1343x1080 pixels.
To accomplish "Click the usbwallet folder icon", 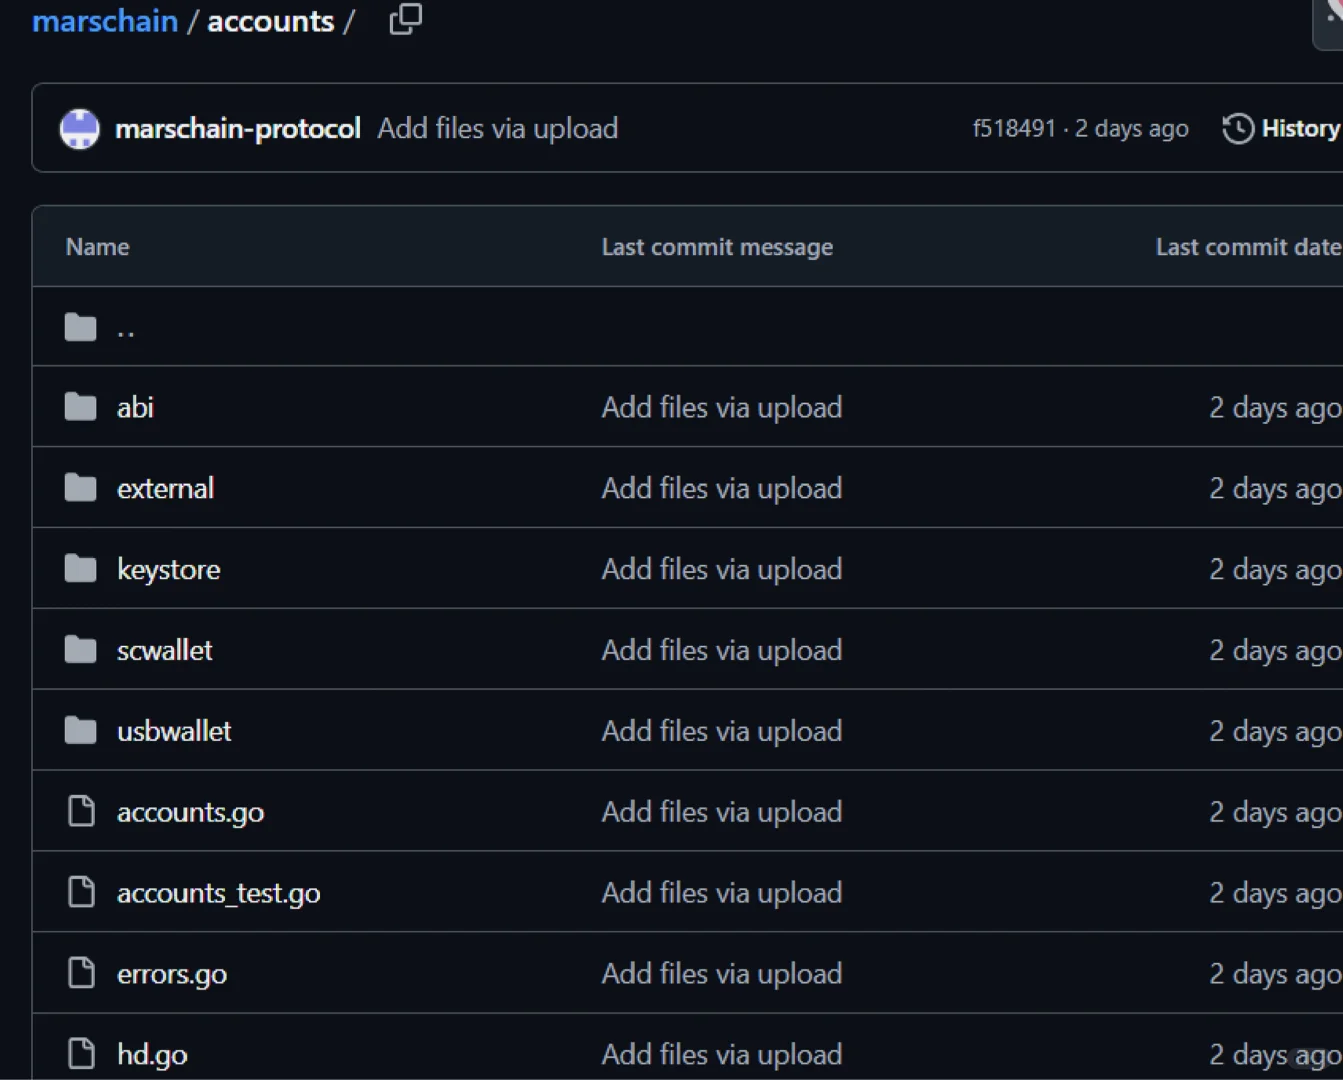I will 81,731.
